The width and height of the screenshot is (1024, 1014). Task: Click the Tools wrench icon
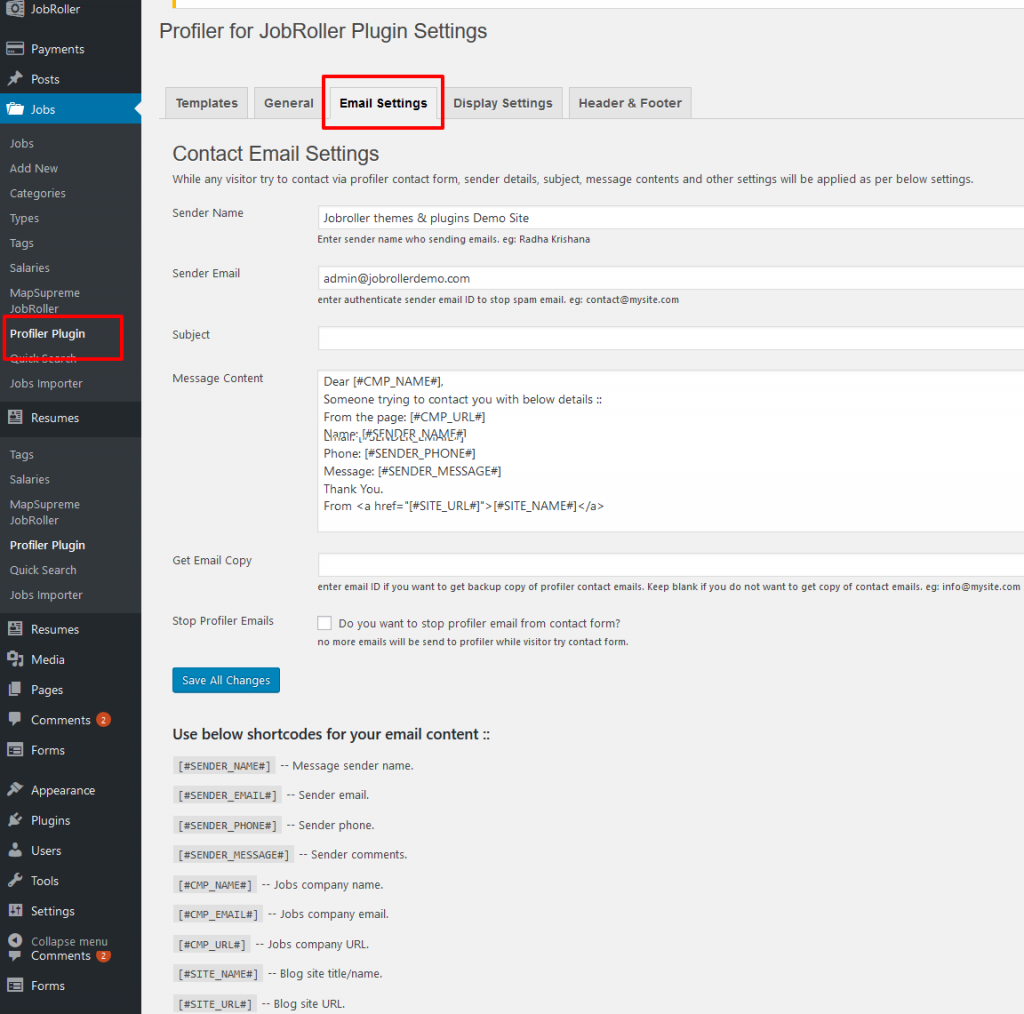tap(15, 880)
